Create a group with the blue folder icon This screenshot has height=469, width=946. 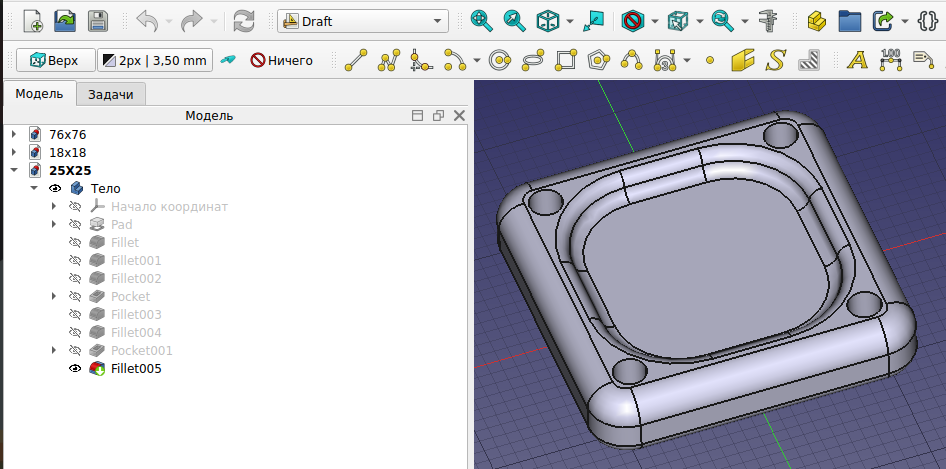849,21
